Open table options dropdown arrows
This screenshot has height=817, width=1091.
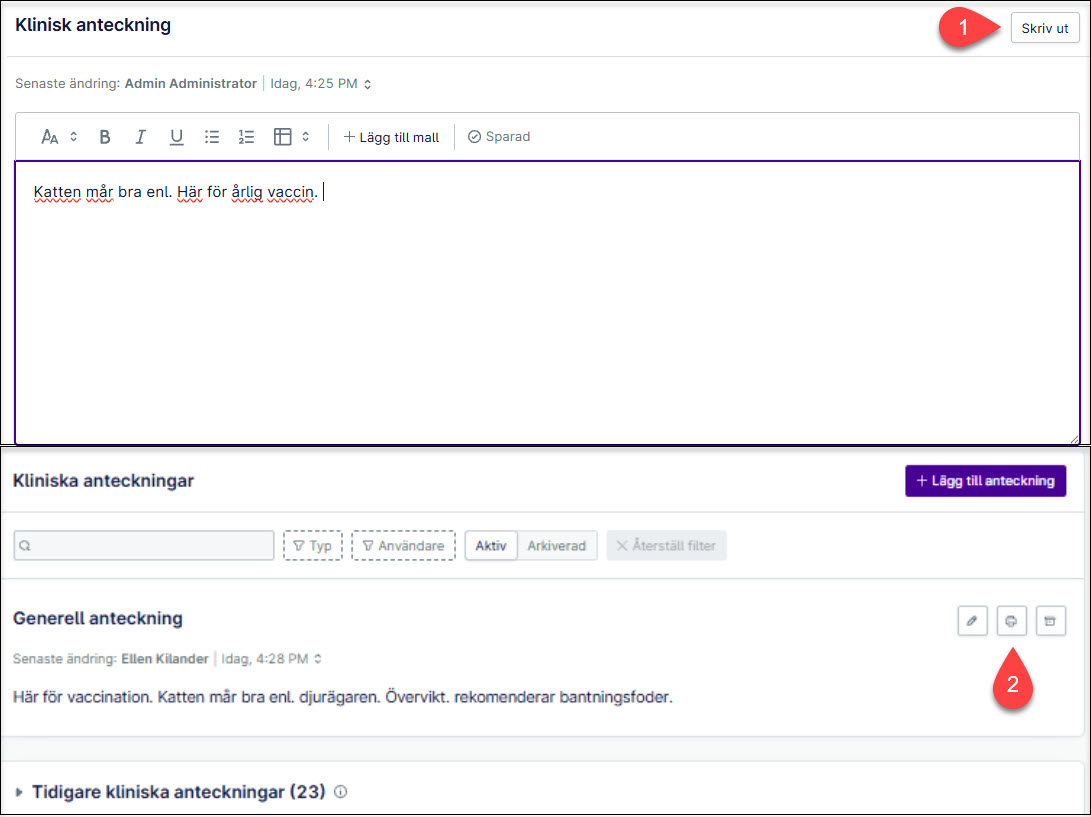[x=305, y=137]
